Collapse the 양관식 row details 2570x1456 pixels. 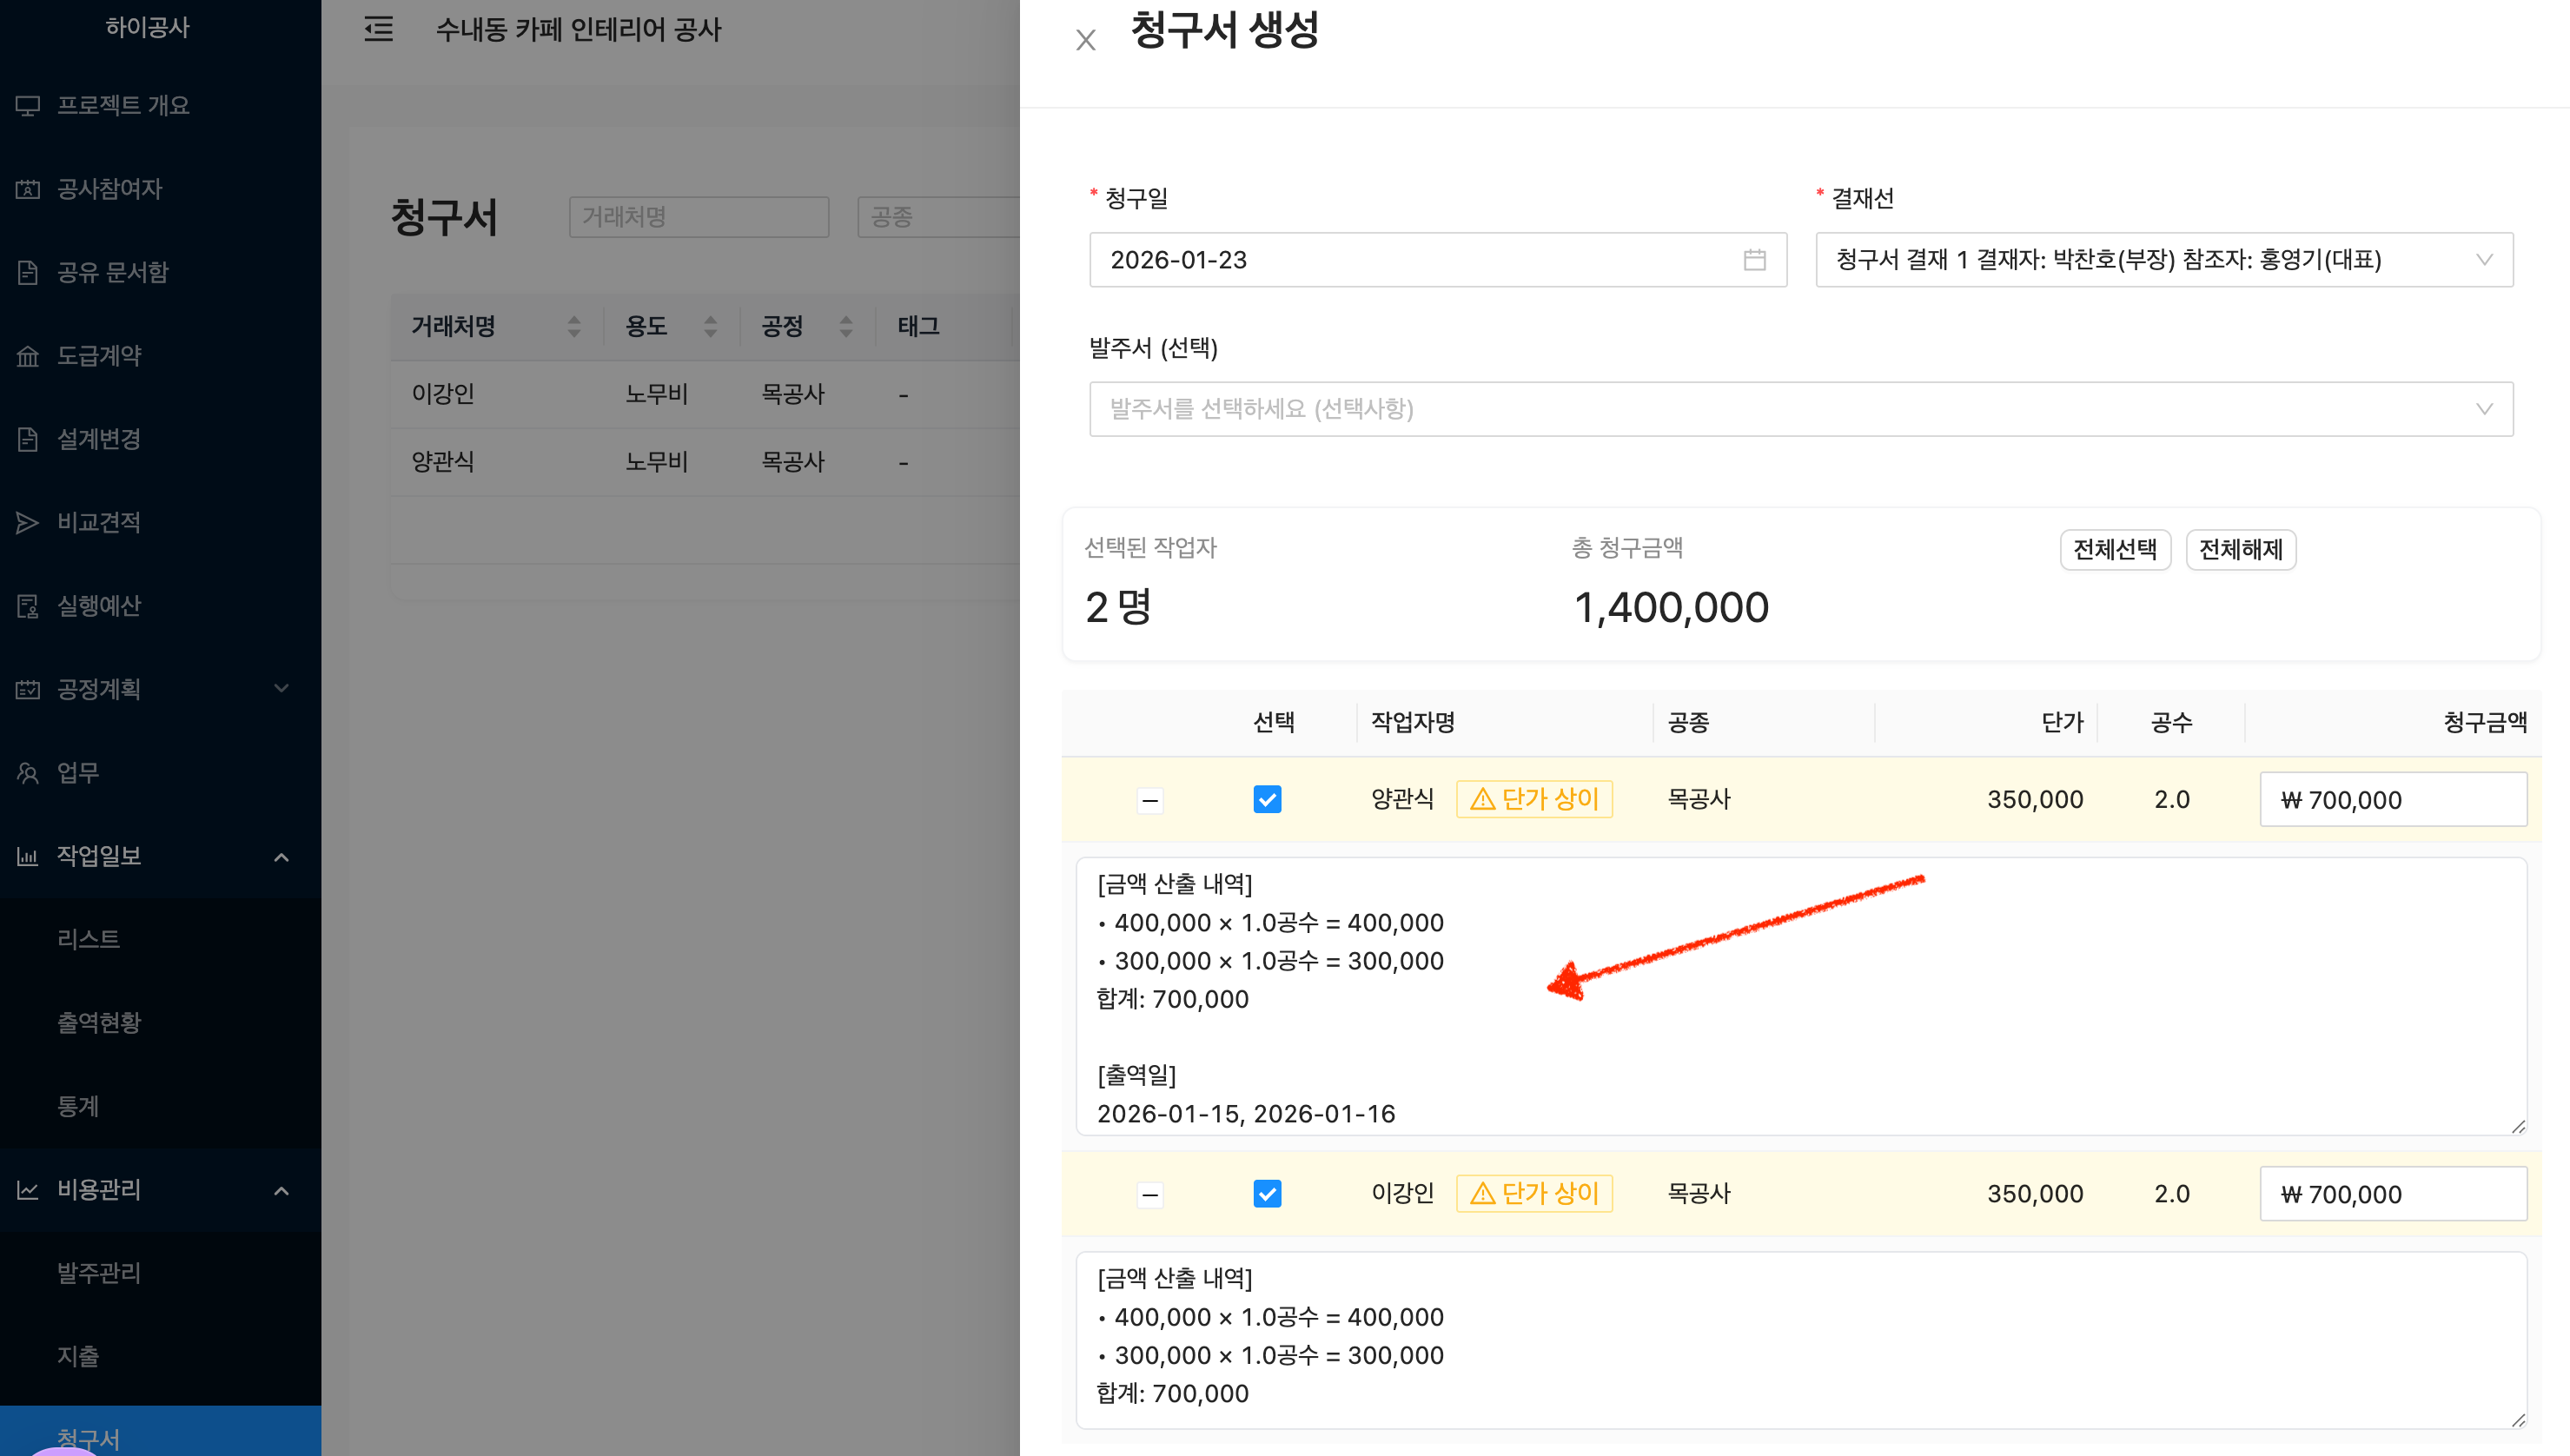pyautogui.click(x=1150, y=800)
